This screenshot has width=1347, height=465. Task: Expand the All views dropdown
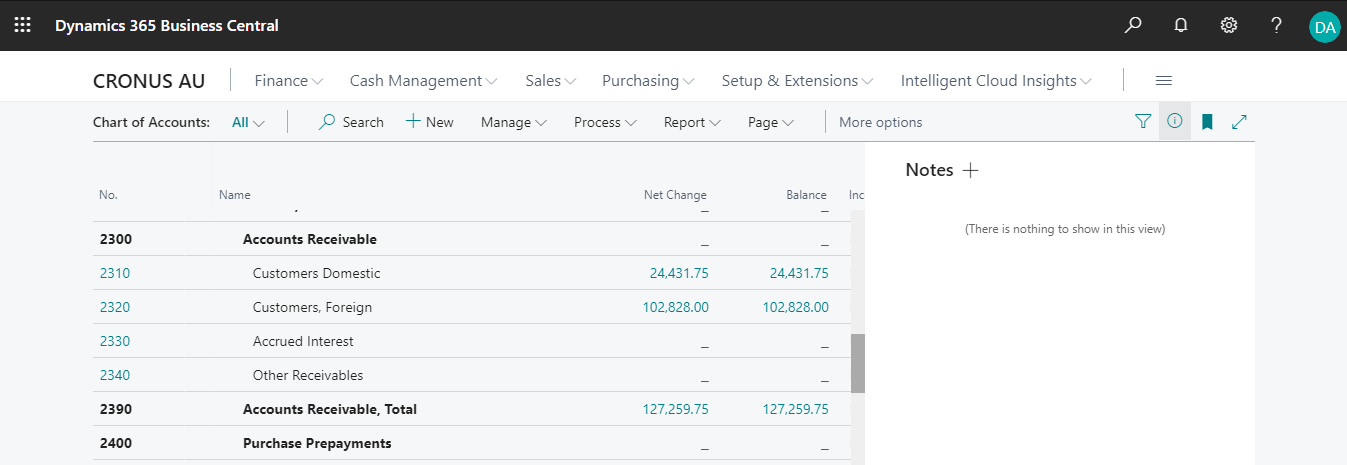coord(248,122)
